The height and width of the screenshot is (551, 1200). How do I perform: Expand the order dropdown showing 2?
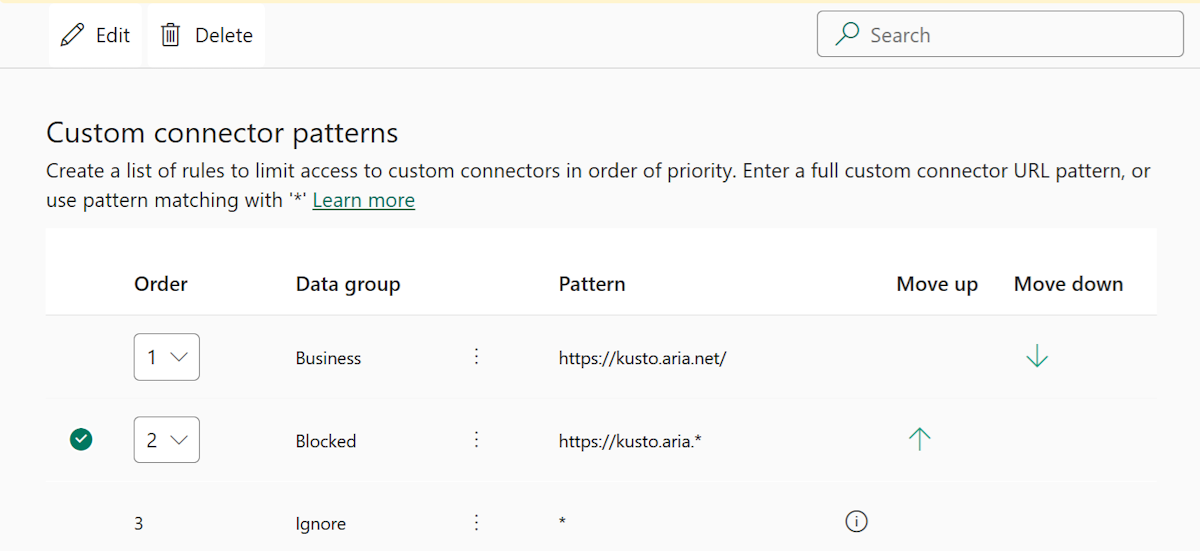(x=167, y=440)
